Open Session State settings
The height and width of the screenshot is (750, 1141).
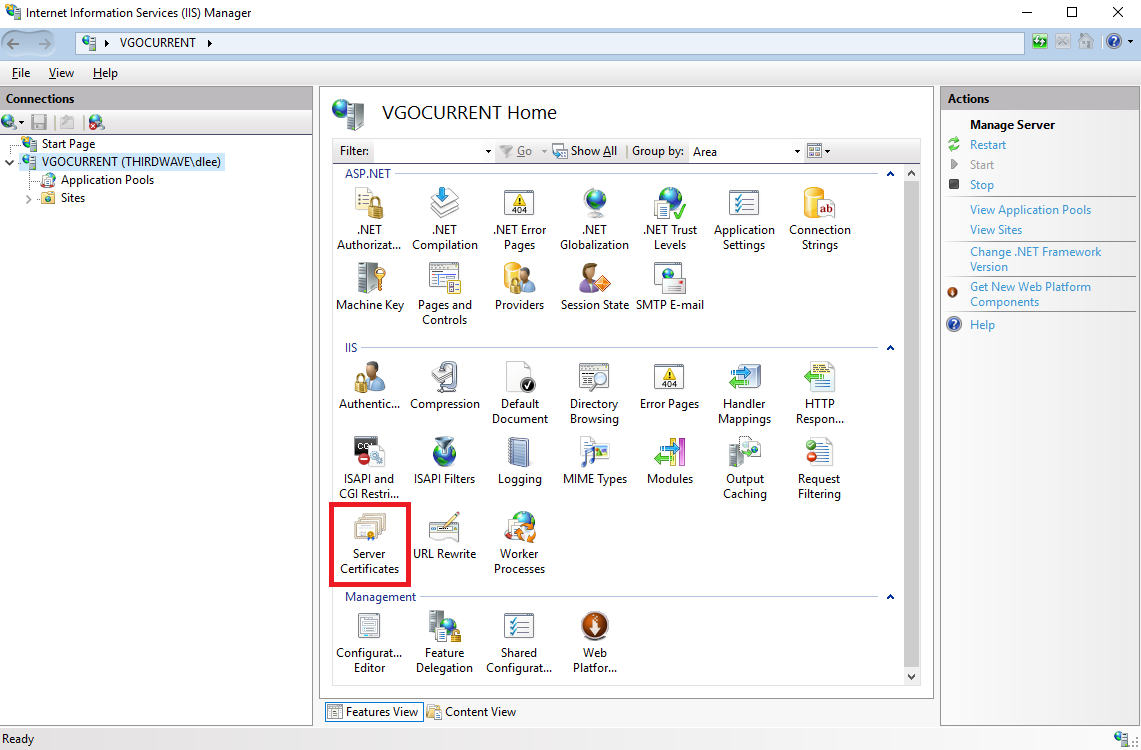point(595,287)
